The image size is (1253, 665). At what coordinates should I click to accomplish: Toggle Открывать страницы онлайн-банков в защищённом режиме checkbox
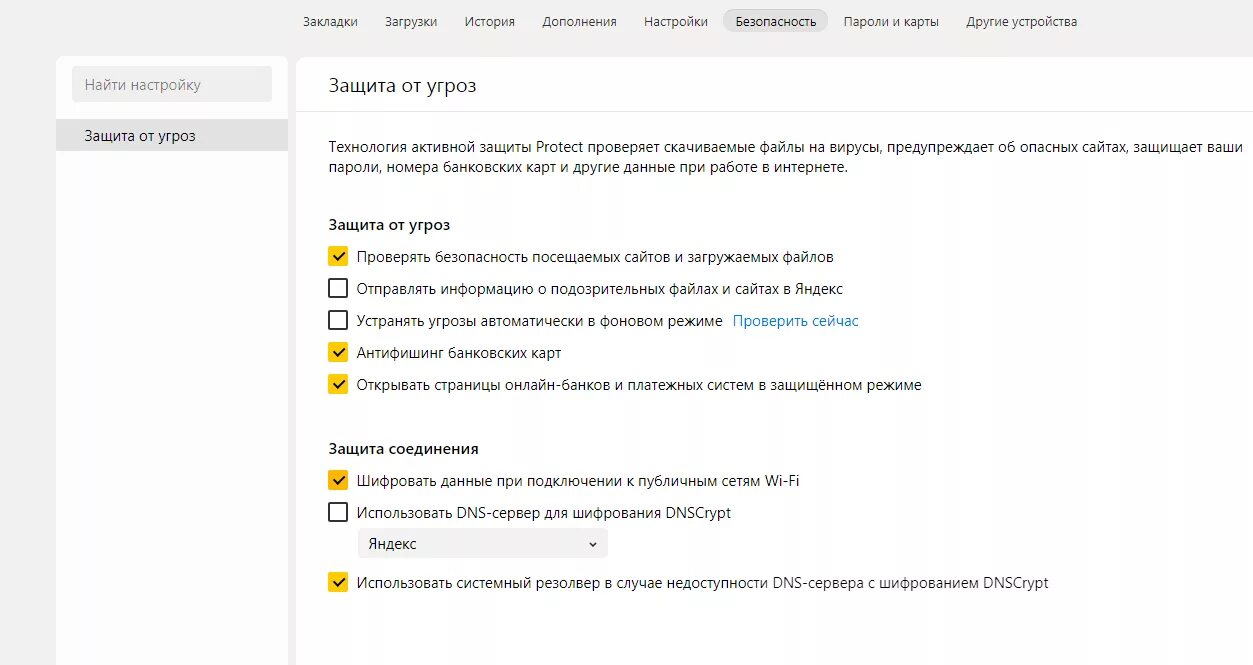[x=338, y=385]
